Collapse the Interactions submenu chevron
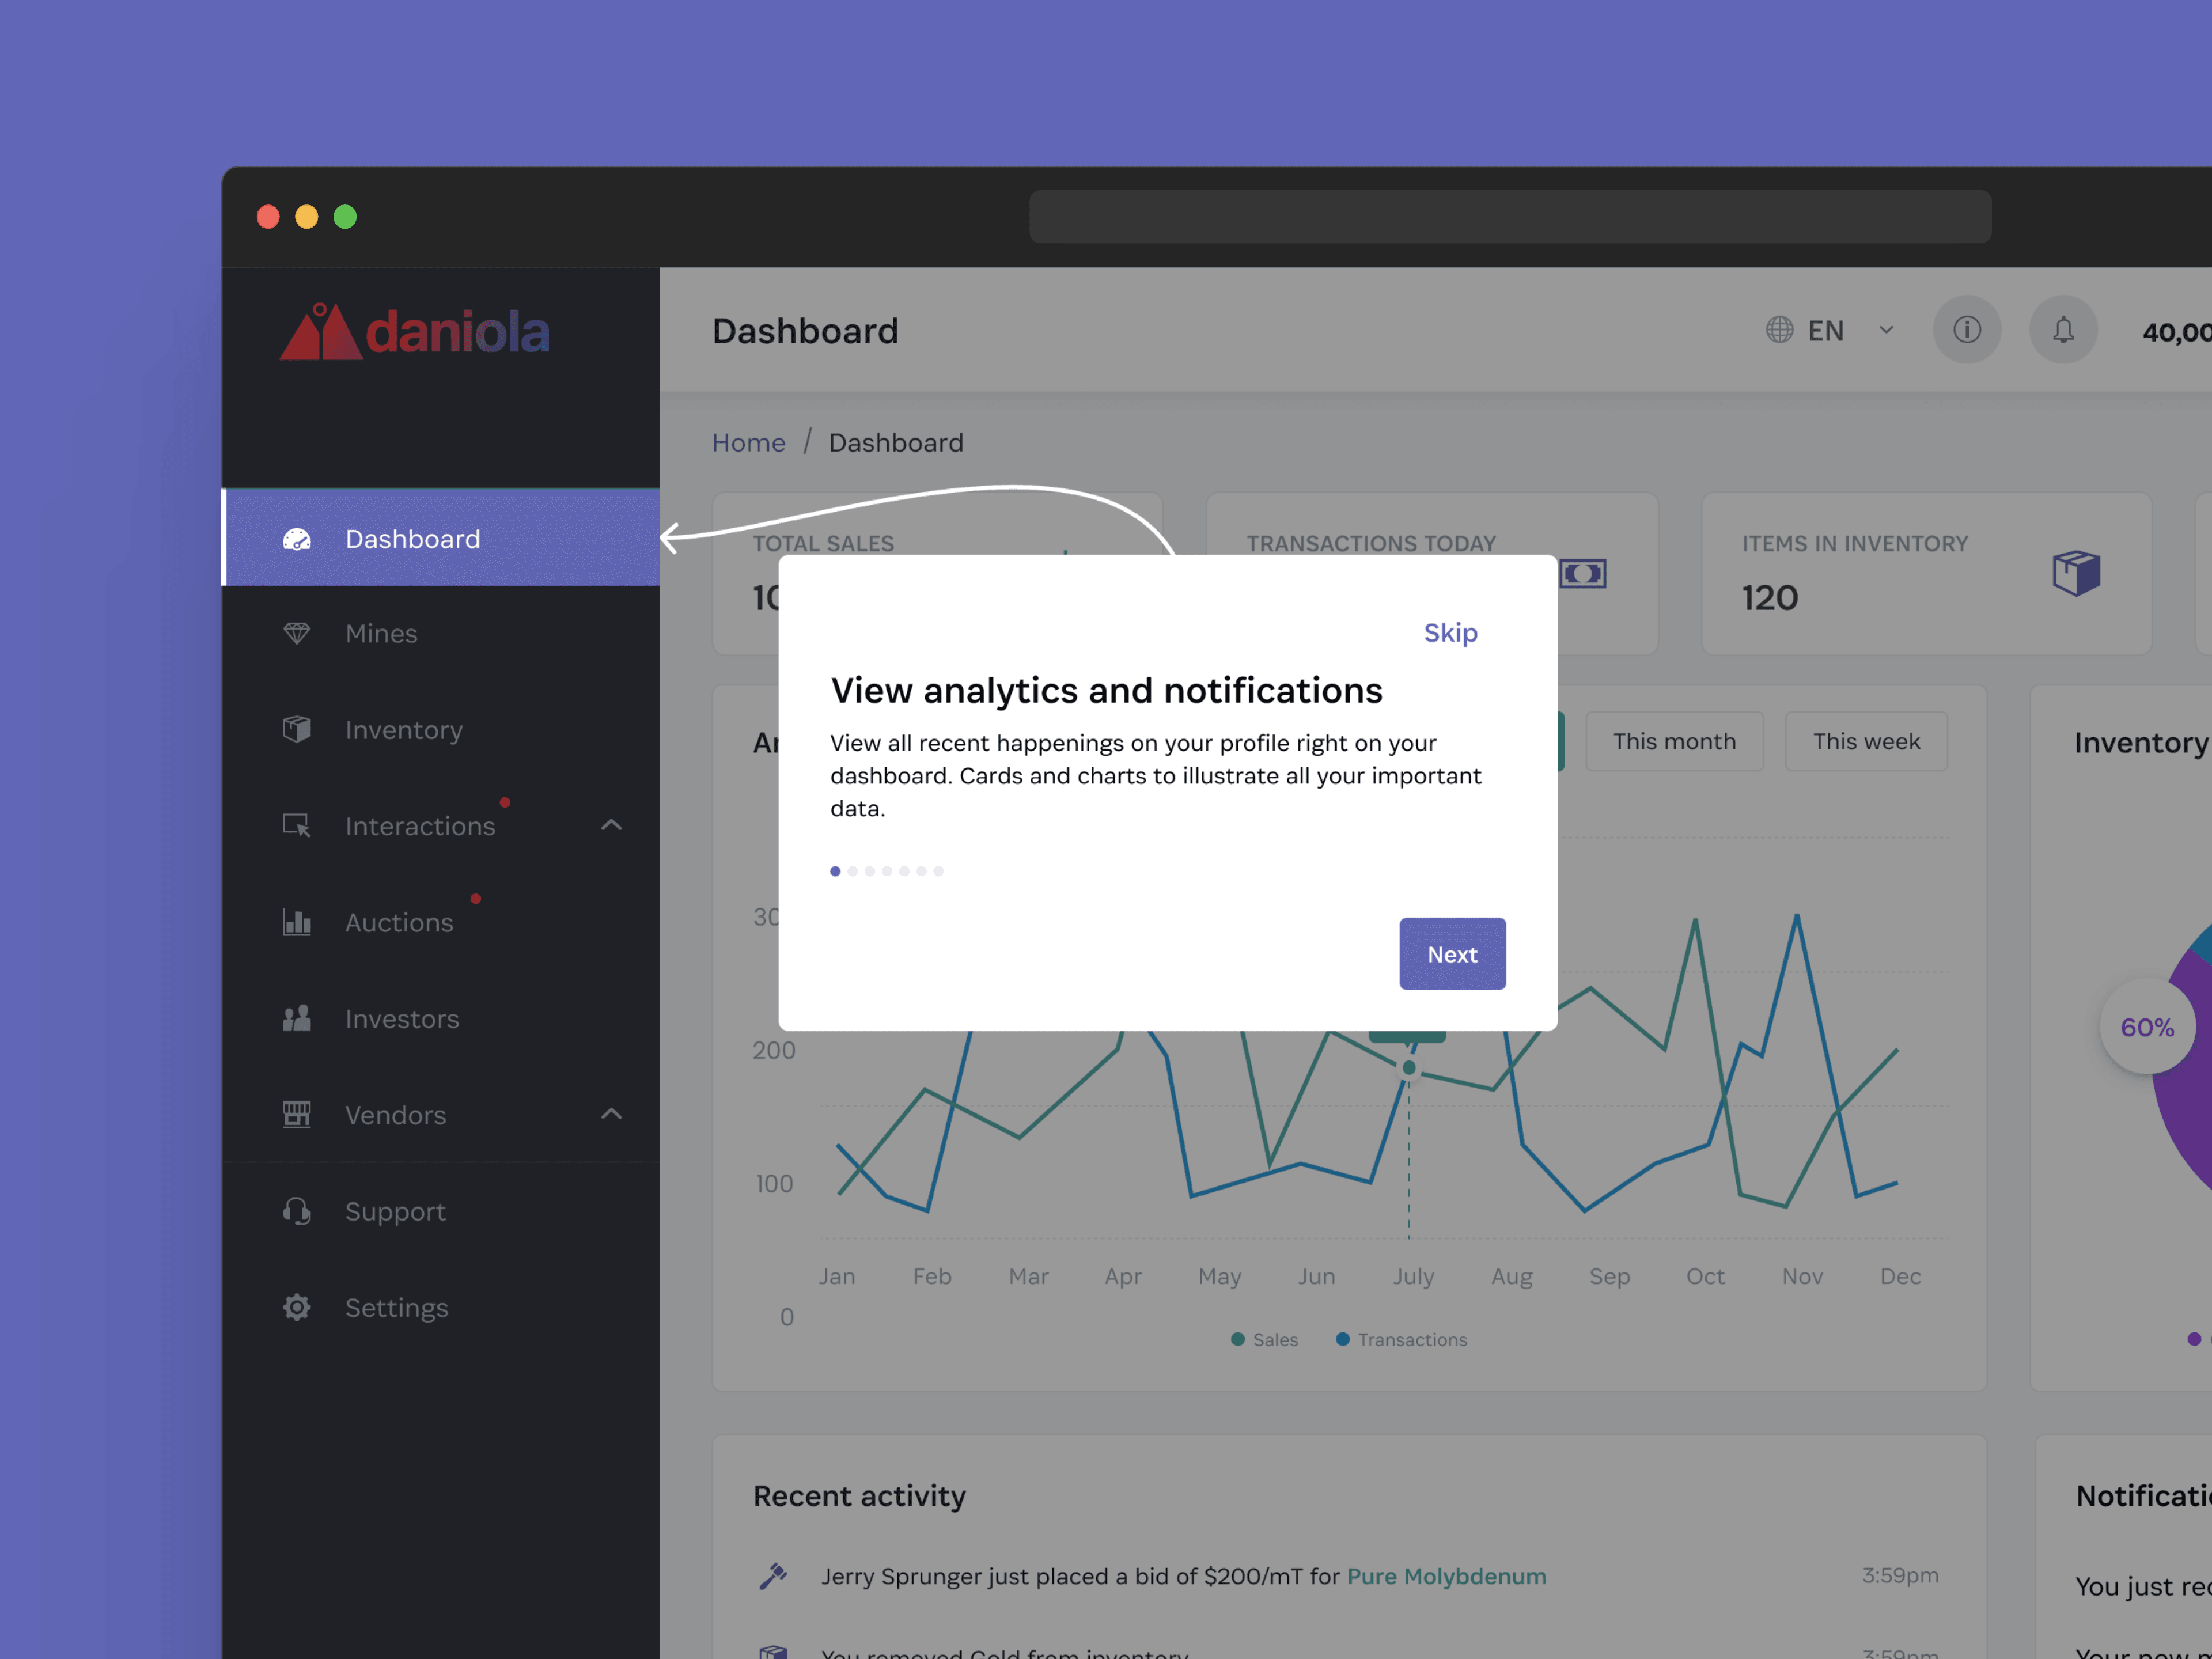 click(x=611, y=825)
